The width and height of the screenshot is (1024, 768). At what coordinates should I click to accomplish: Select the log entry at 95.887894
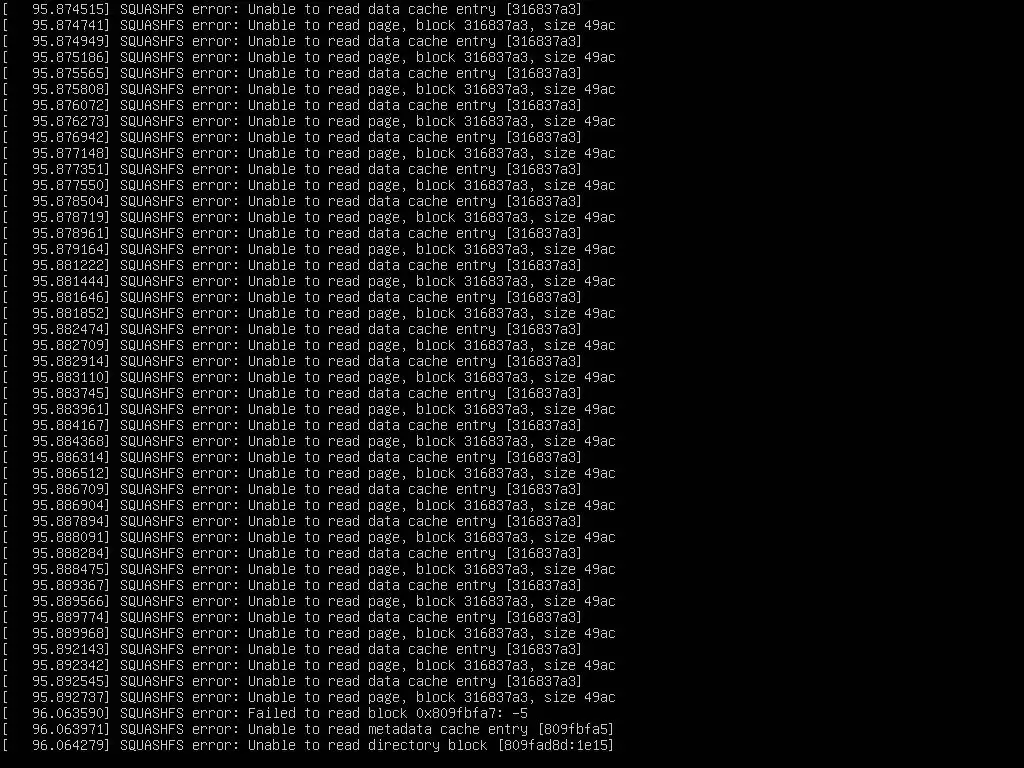pos(292,521)
